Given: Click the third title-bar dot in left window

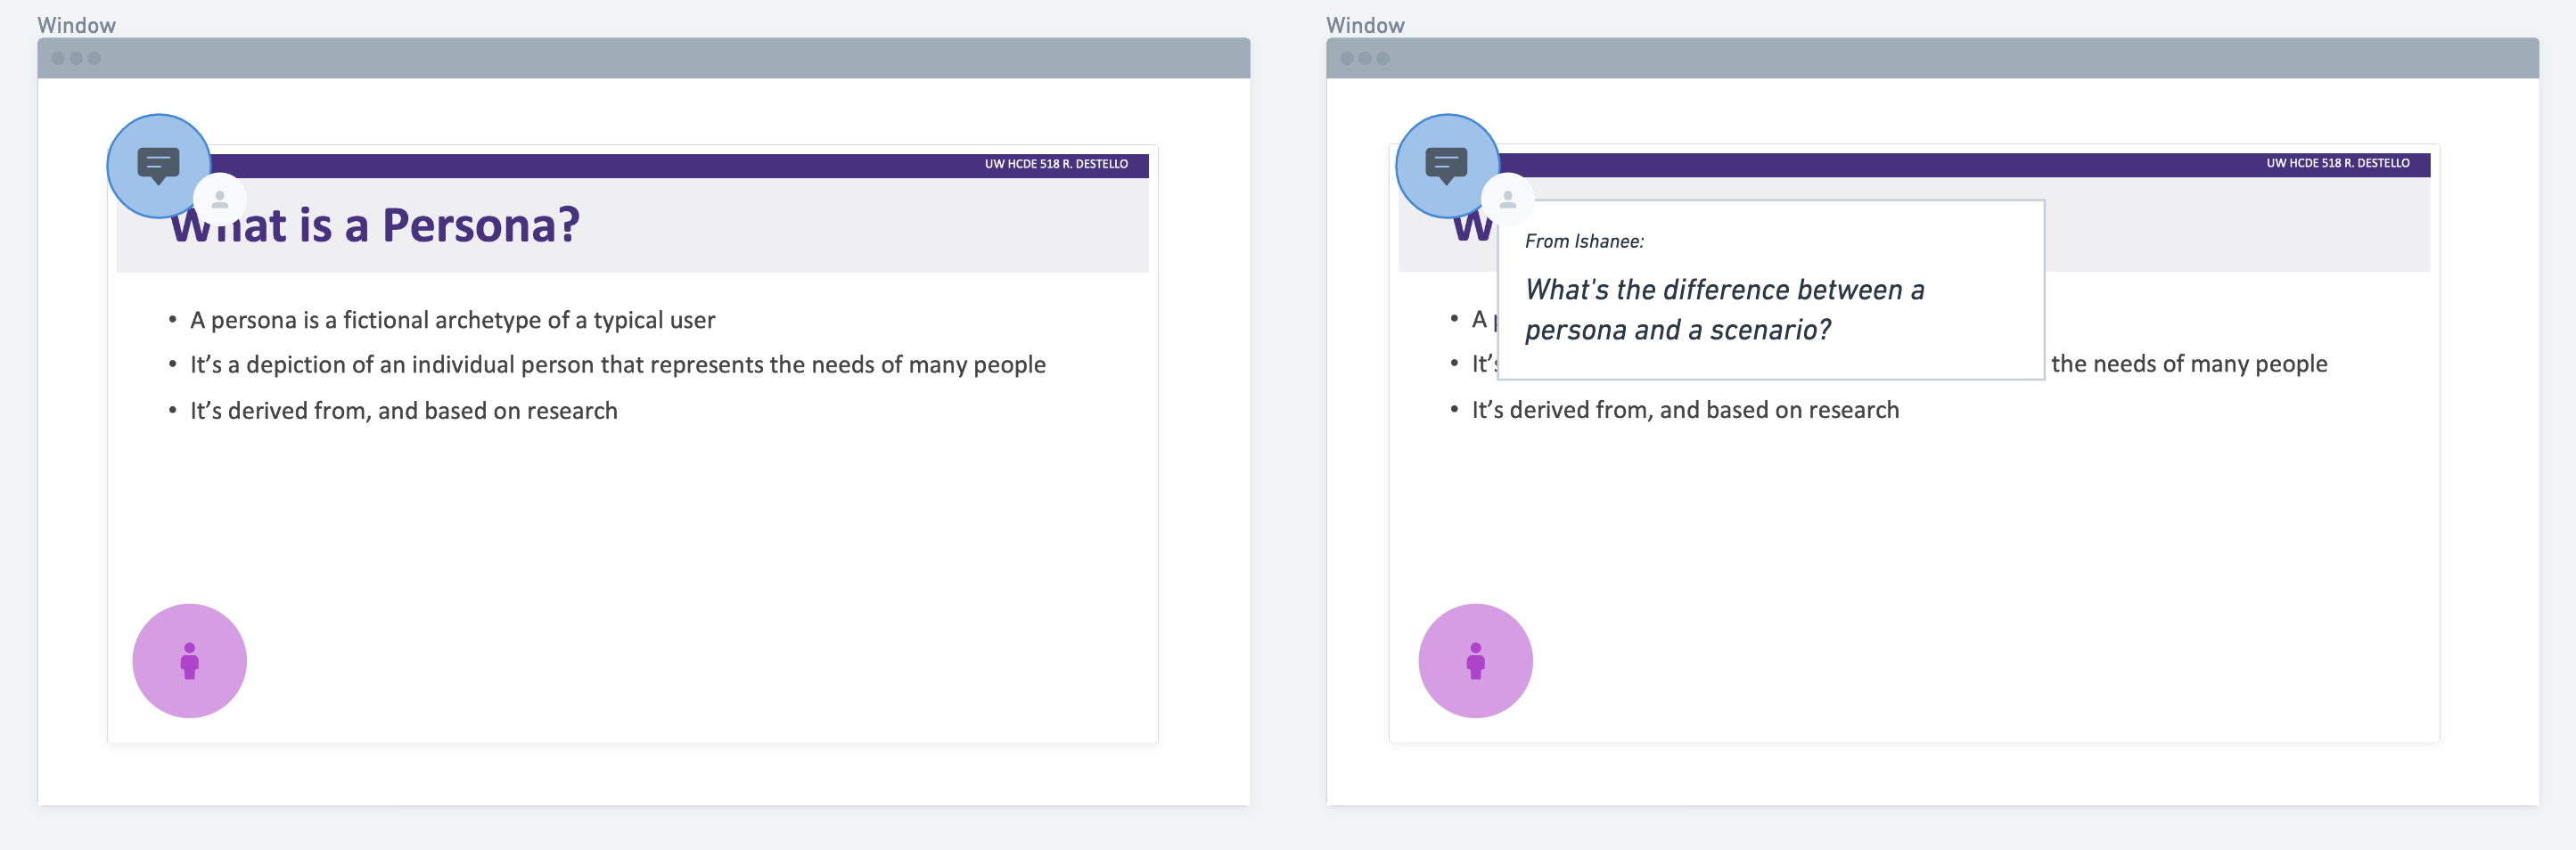Looking at the screenshot, I should pyautogui.click(x=94, y=58).
